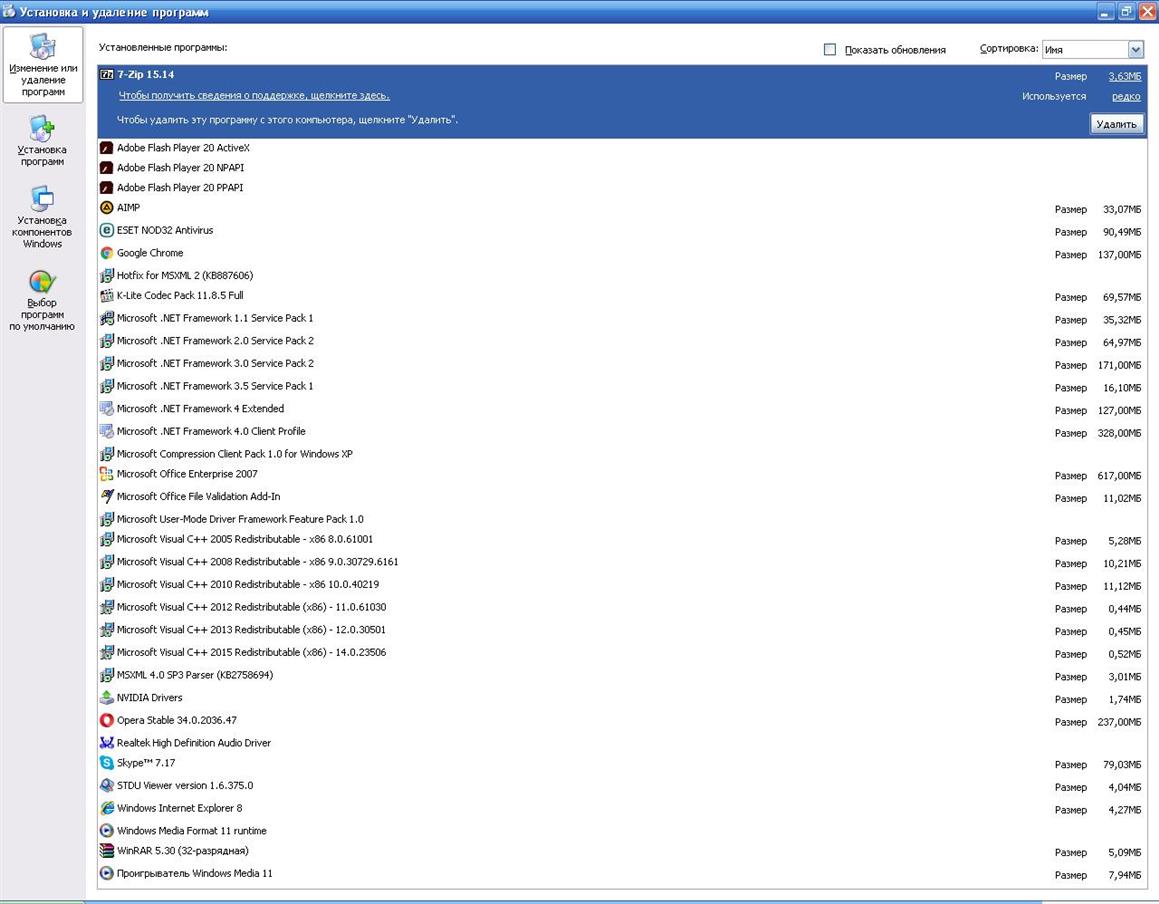Click the ESET NOD32 Antivirus icon
Screen dimensions: 1159x904
106,231
